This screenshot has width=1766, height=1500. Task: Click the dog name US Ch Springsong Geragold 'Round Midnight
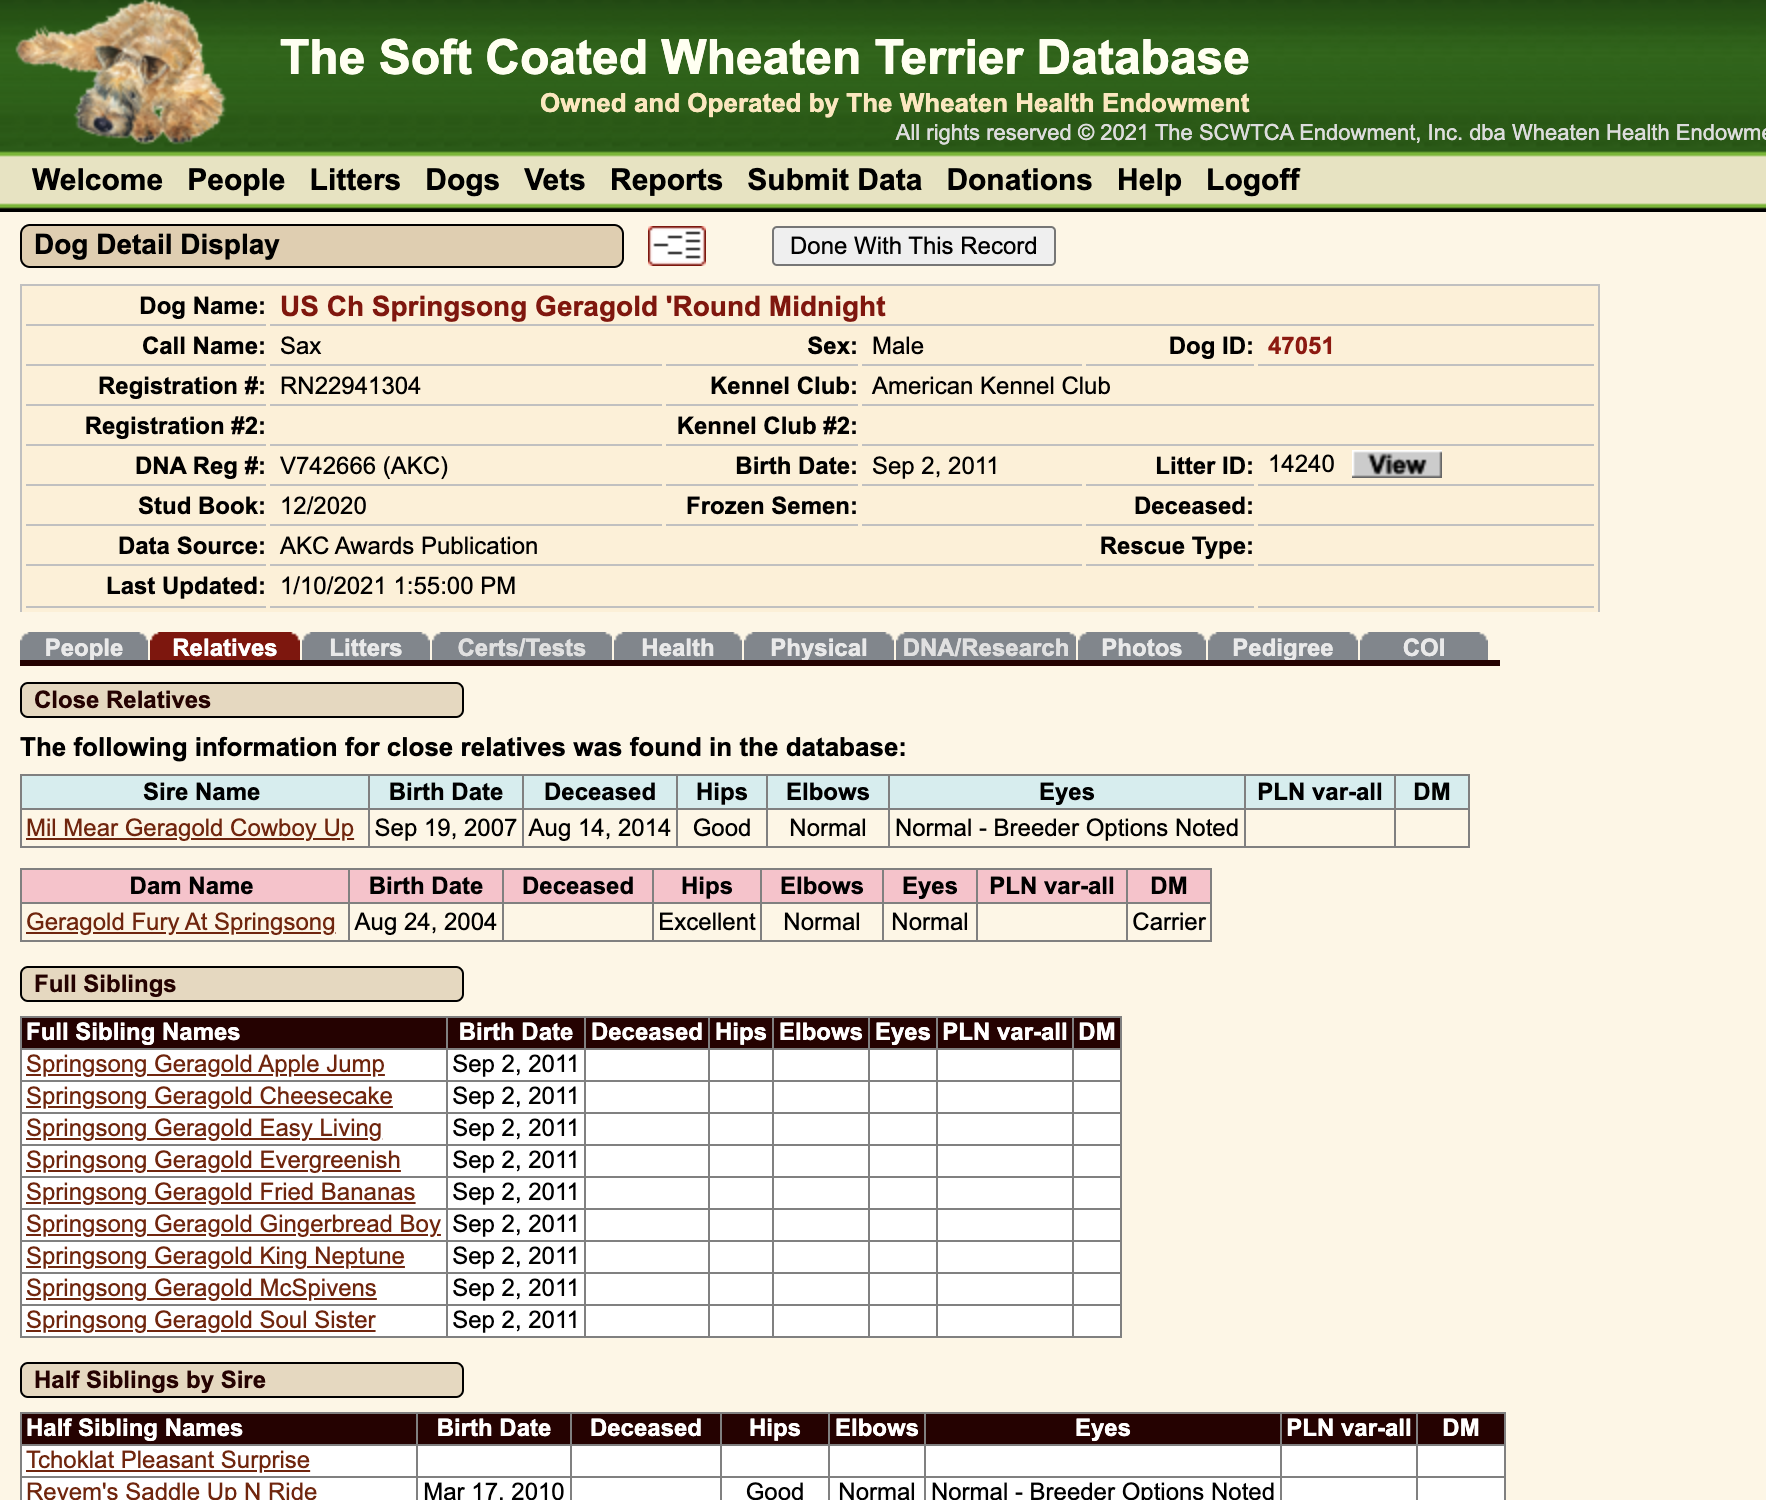tap(582, 306)
